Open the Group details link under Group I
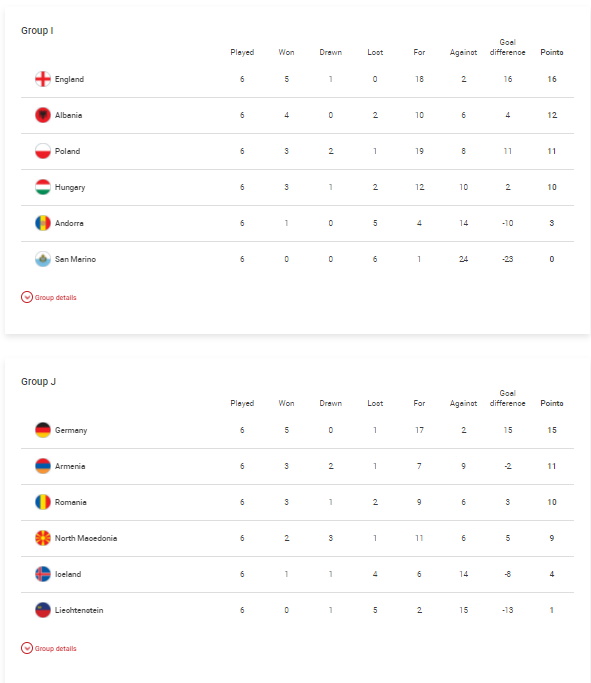Viewport: 591px width, 683px height. [x=55, y=298]
